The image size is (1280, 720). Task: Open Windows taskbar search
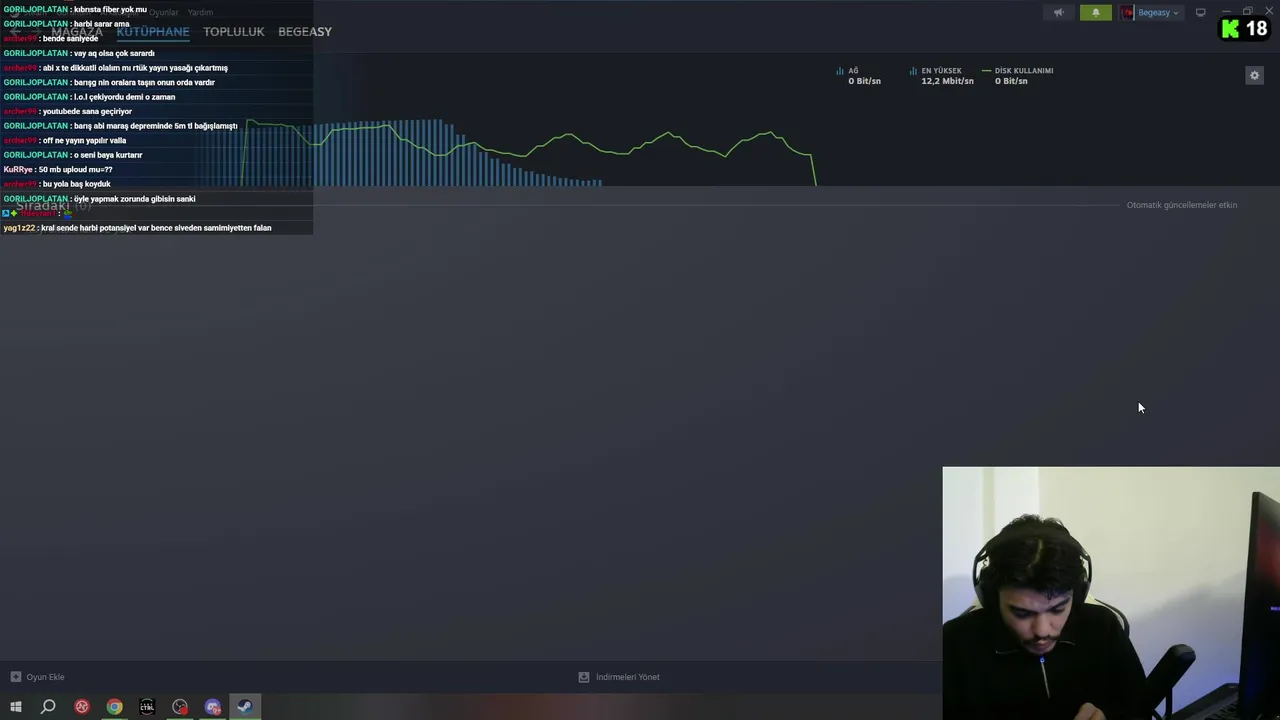(47, 707)
